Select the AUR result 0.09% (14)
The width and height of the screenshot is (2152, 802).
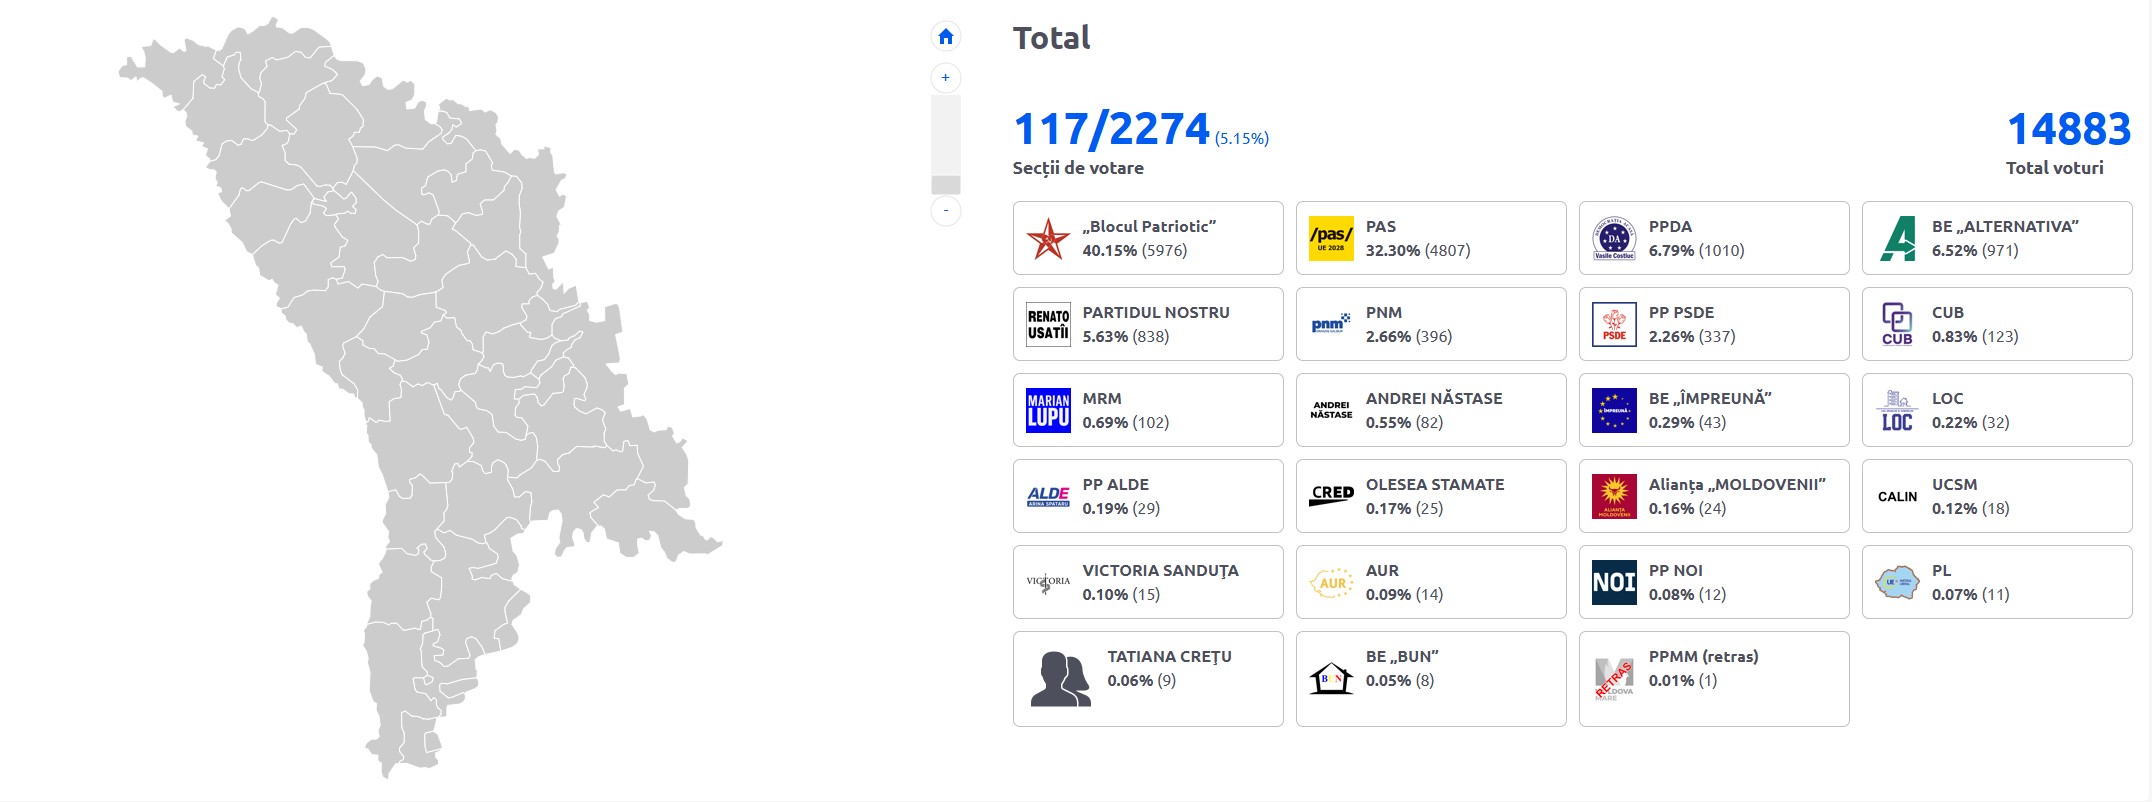pyautogui.click(x=1404, y=595)
